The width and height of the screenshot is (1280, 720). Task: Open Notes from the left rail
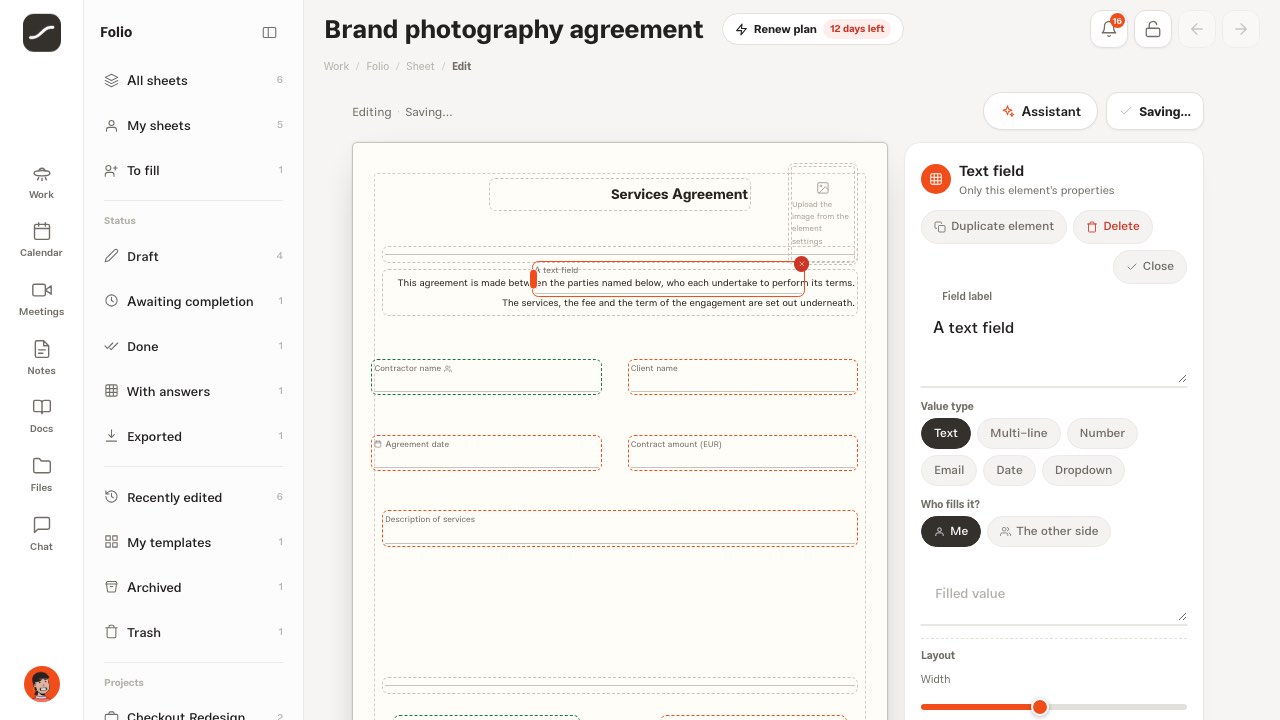point(41,358)
